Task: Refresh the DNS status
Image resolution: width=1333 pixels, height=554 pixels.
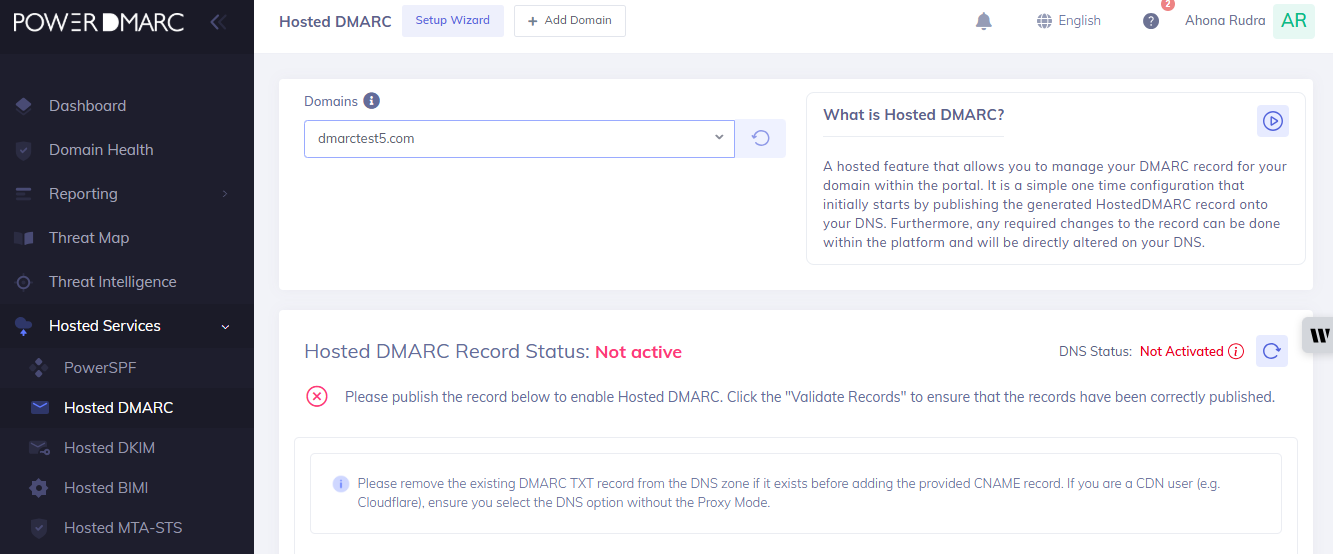Action: point(1272,351)
